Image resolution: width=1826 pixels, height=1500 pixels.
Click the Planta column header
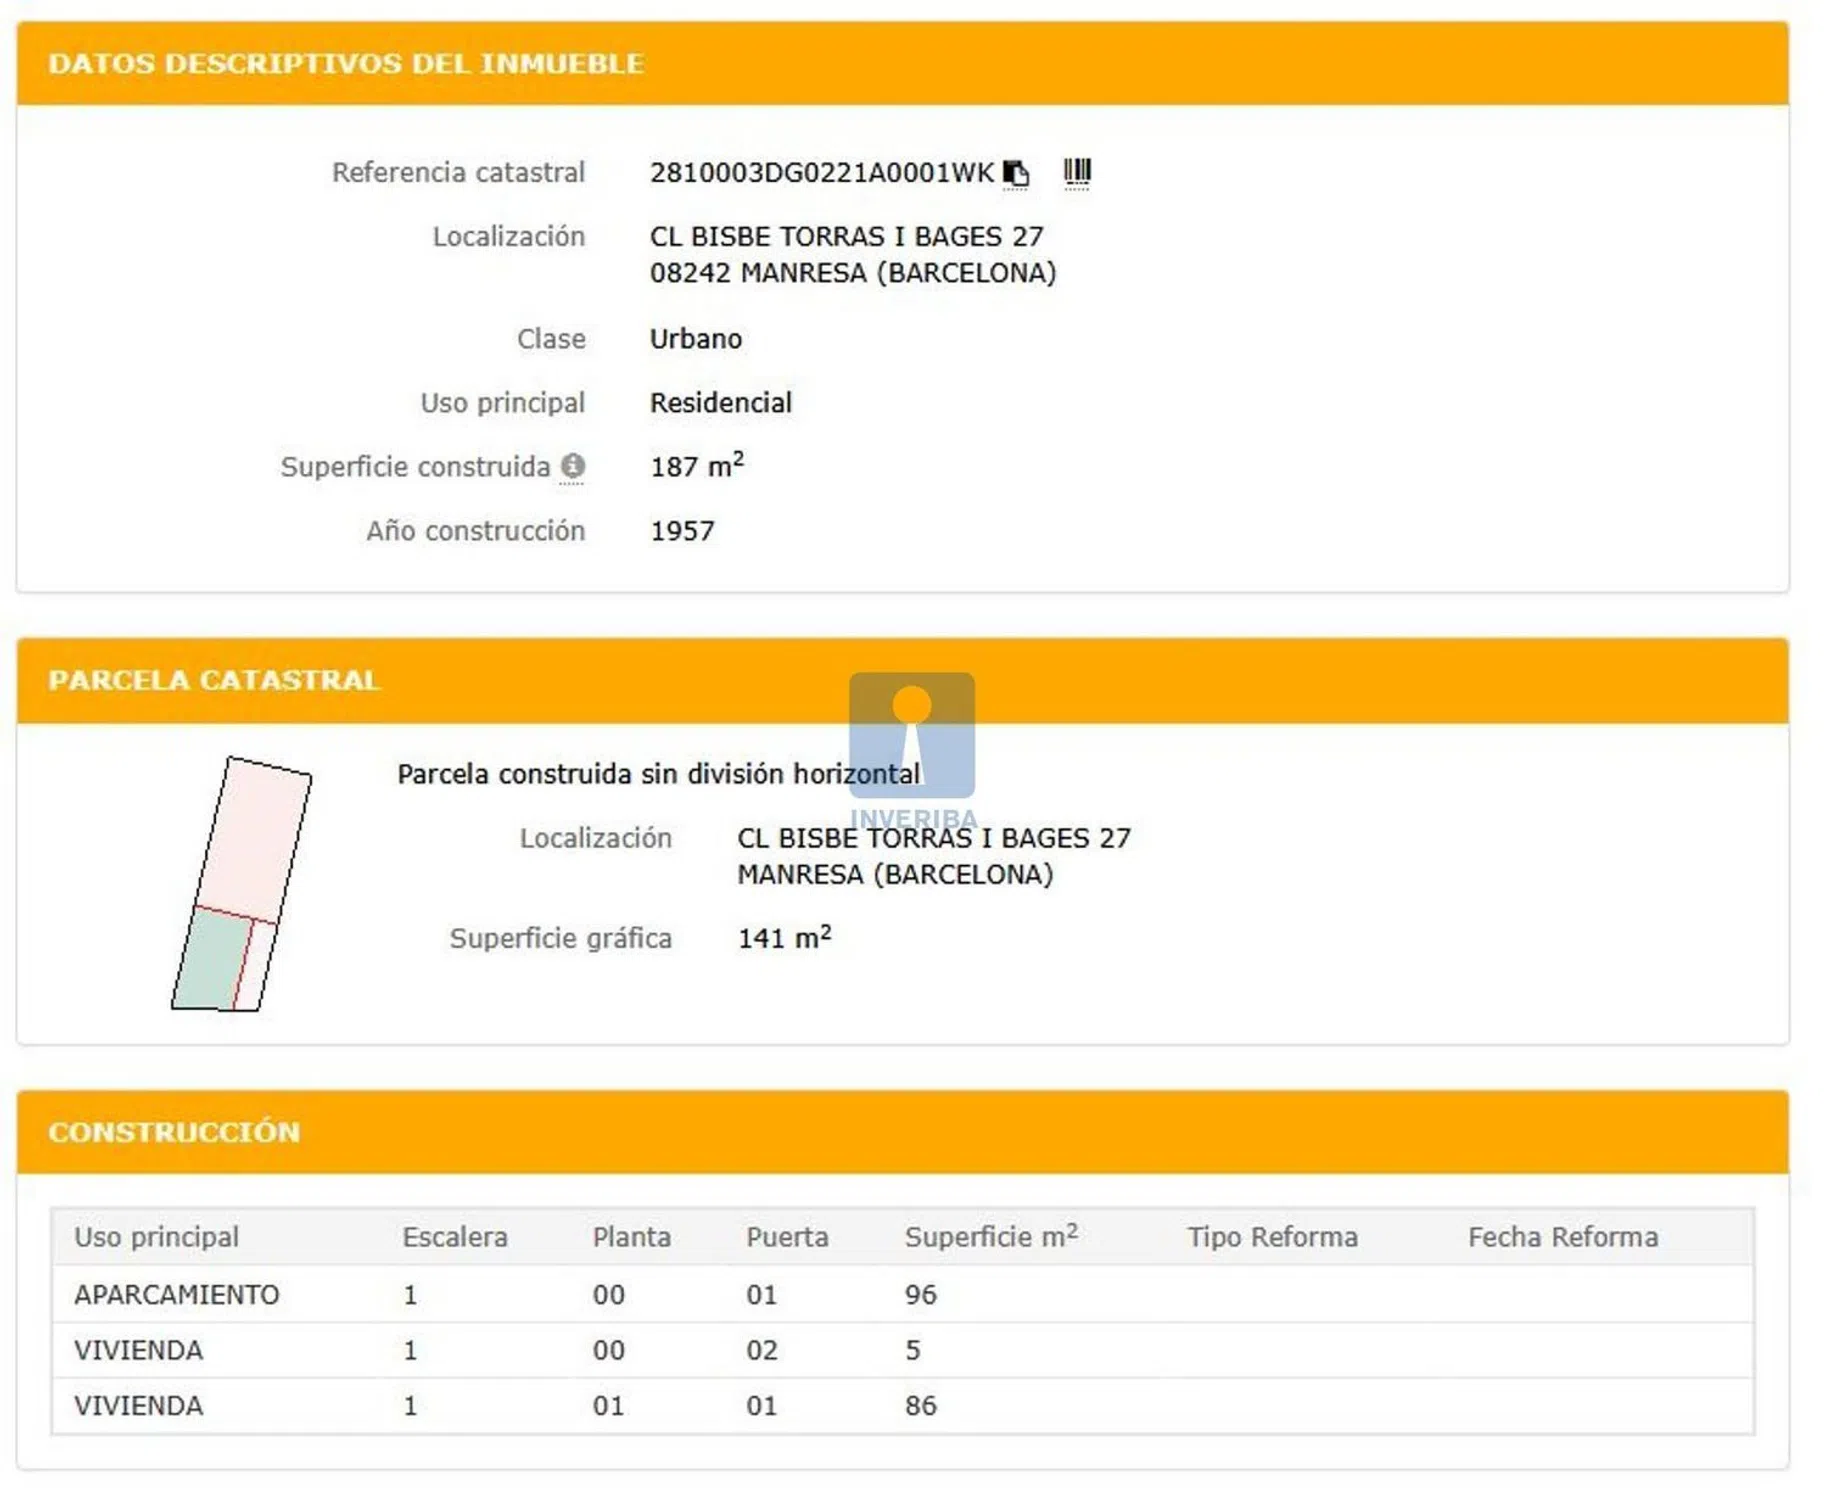631,1237
